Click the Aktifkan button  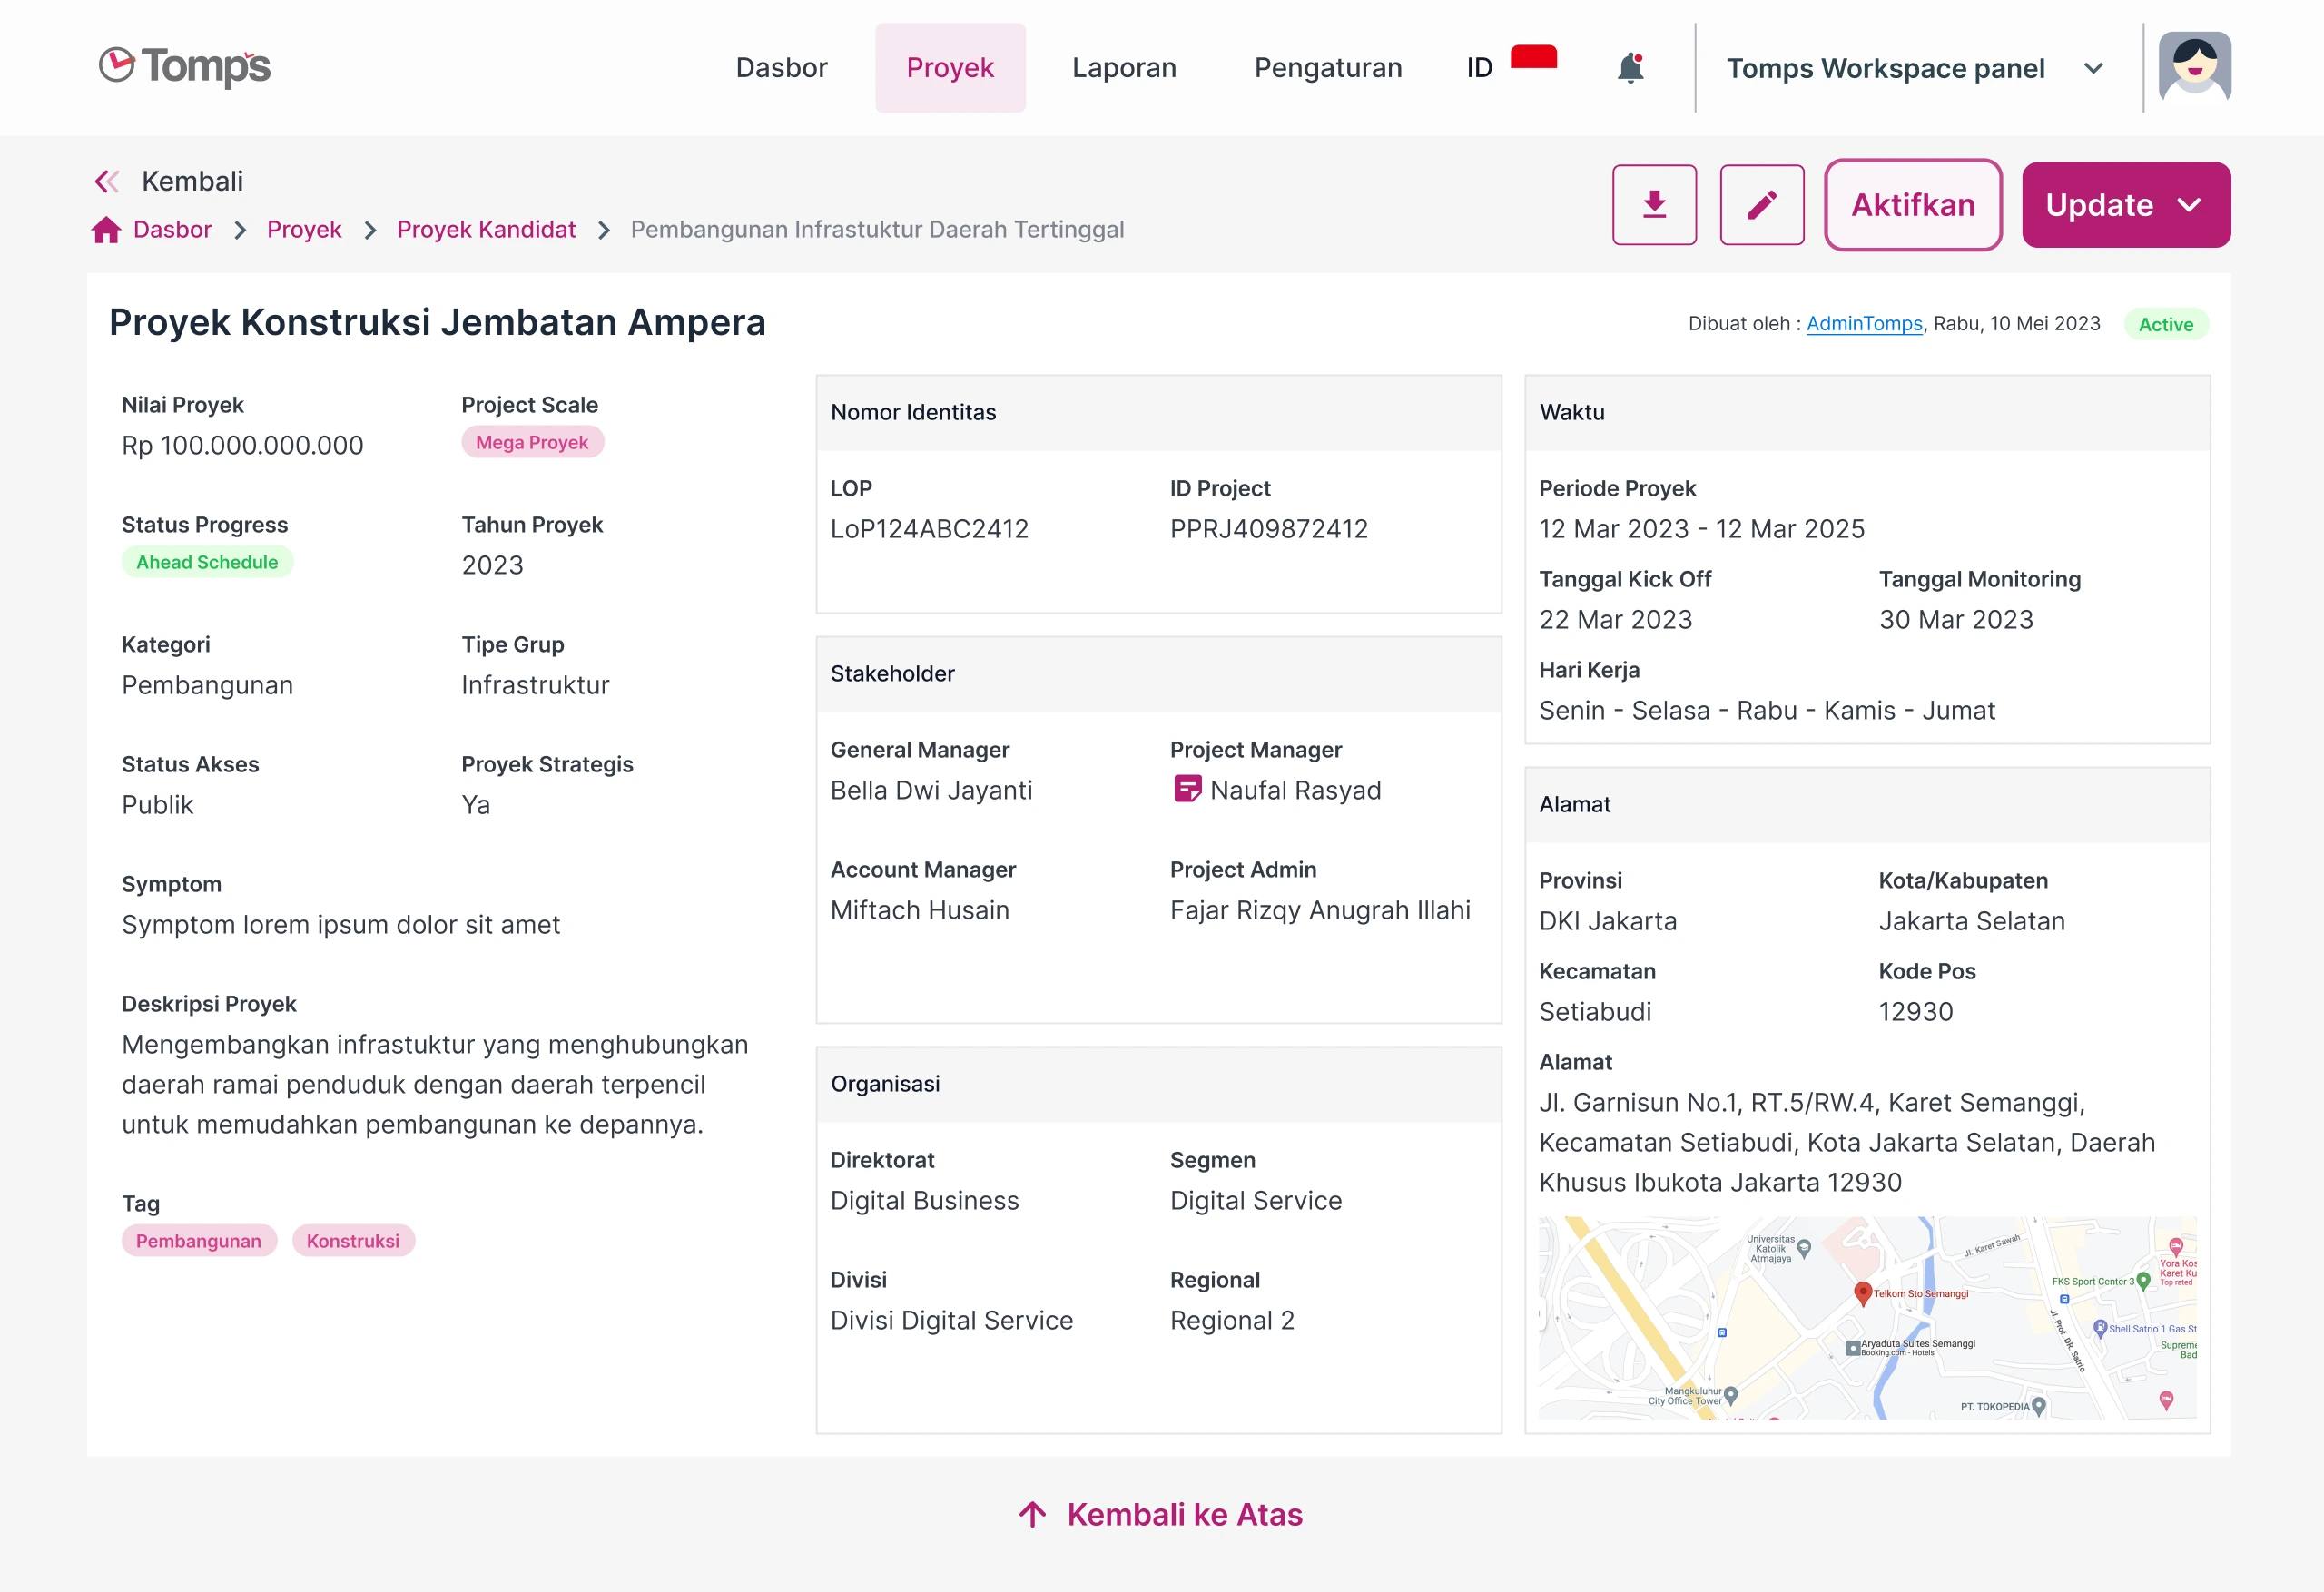tap(1913, 204)
